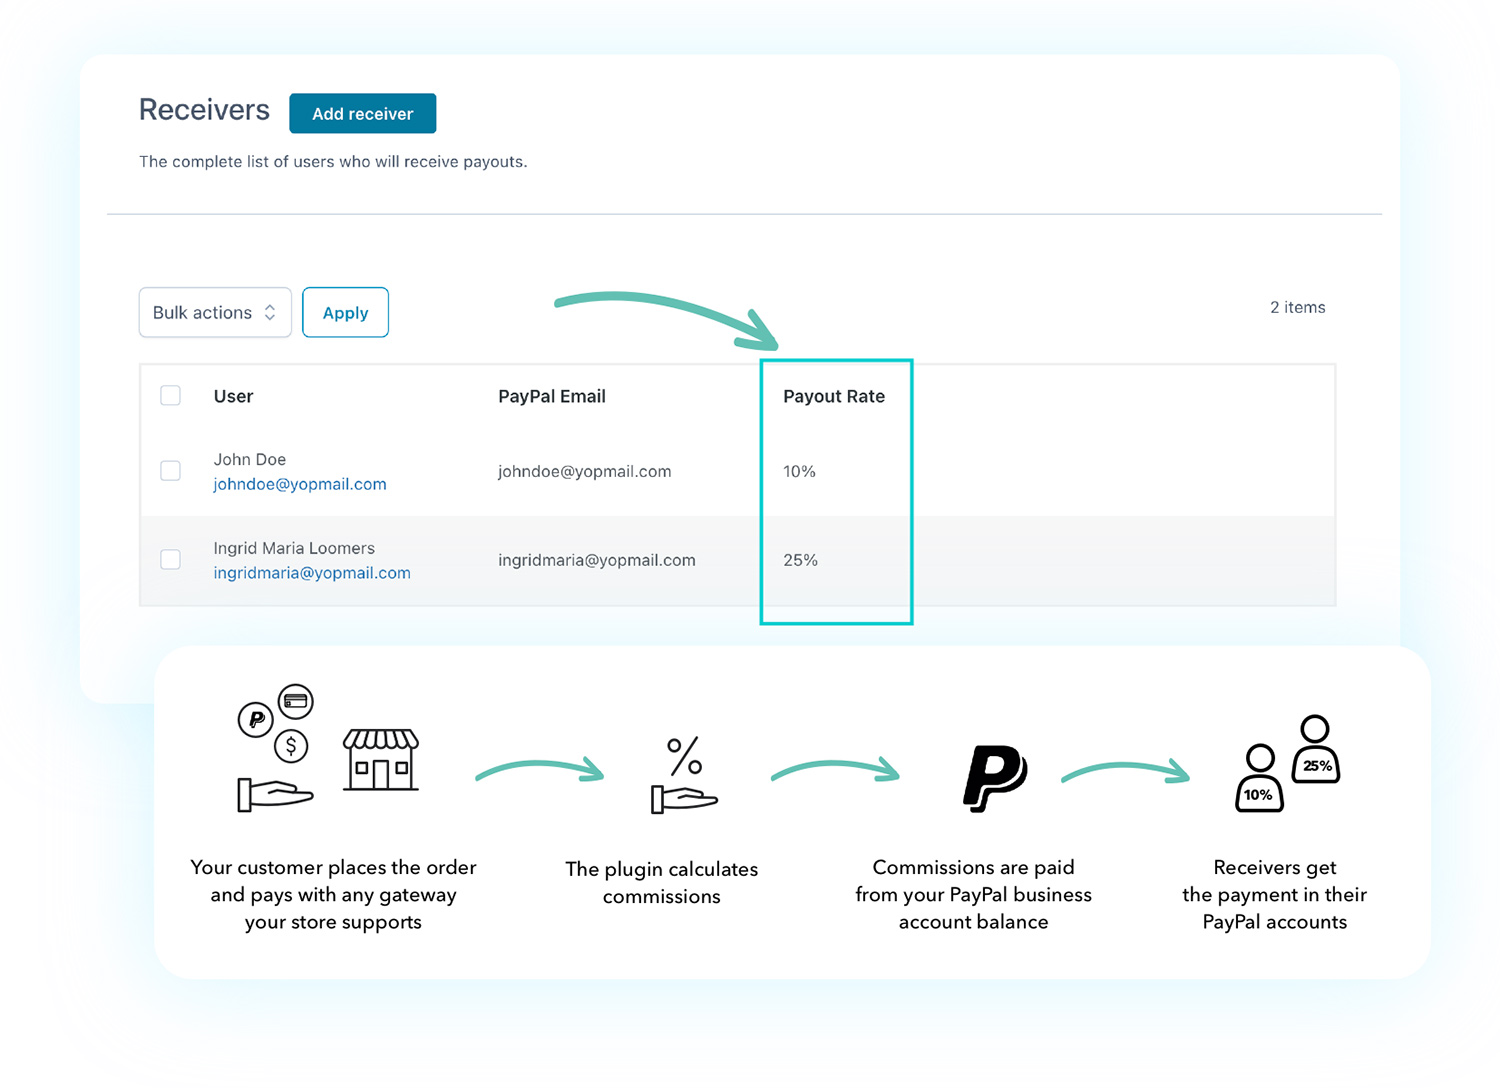The width and height of the screenshot is (1500, 1088).
Task: Expand the Bulk actions selector chevron
Action: click(x=270, y=312)
